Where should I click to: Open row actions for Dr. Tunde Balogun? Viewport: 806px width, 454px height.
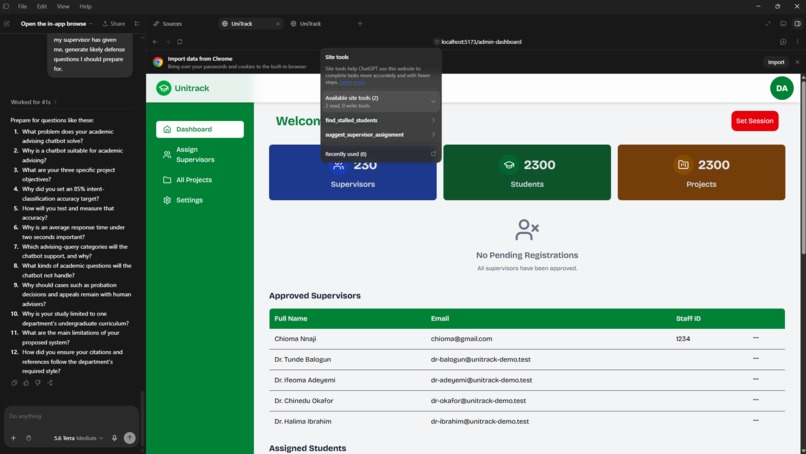pyautogui.click(x=756, y=358)
